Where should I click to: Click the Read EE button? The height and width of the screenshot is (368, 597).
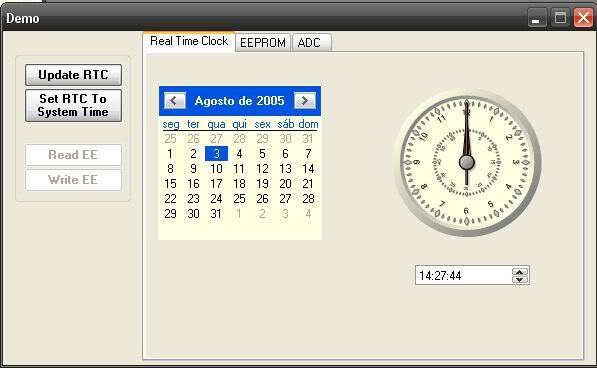73,155
